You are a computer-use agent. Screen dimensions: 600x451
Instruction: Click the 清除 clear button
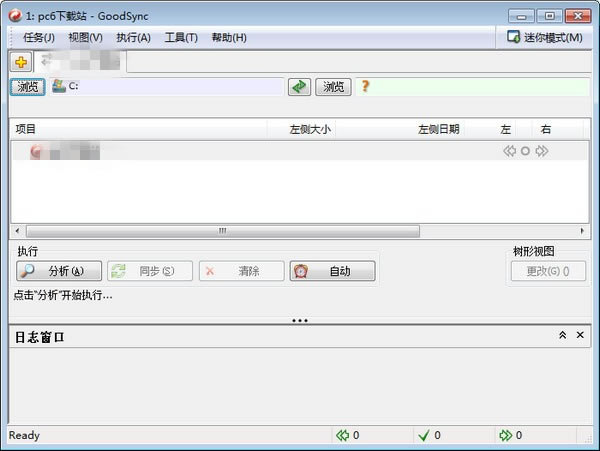point(241,271)
